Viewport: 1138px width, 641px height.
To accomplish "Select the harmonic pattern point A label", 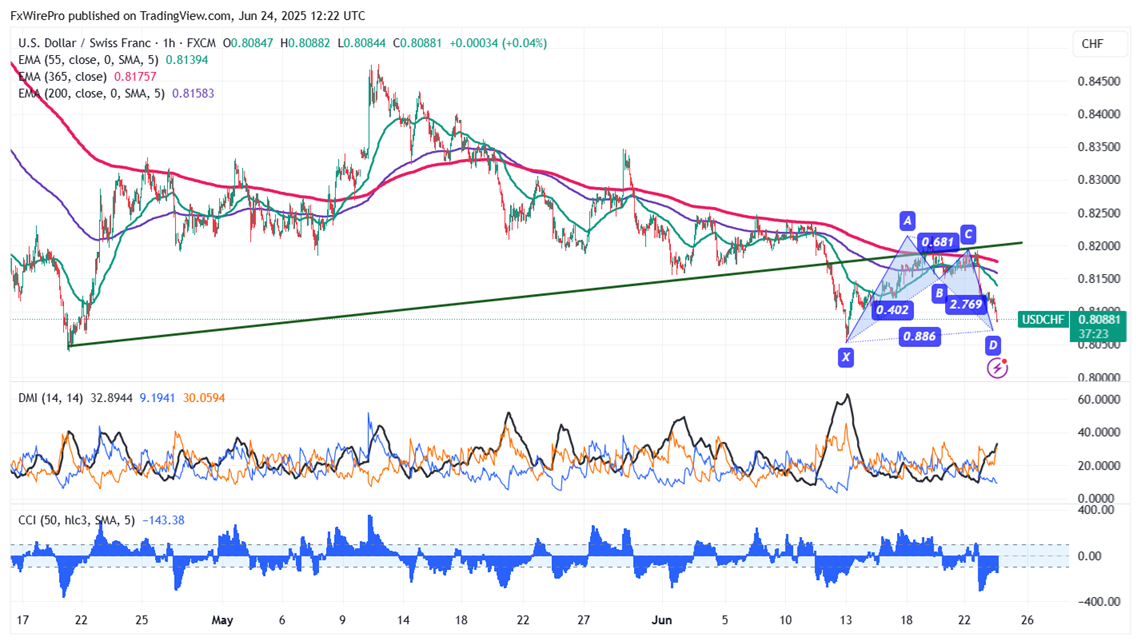I will pyautogui.click(x=906, y=220).
